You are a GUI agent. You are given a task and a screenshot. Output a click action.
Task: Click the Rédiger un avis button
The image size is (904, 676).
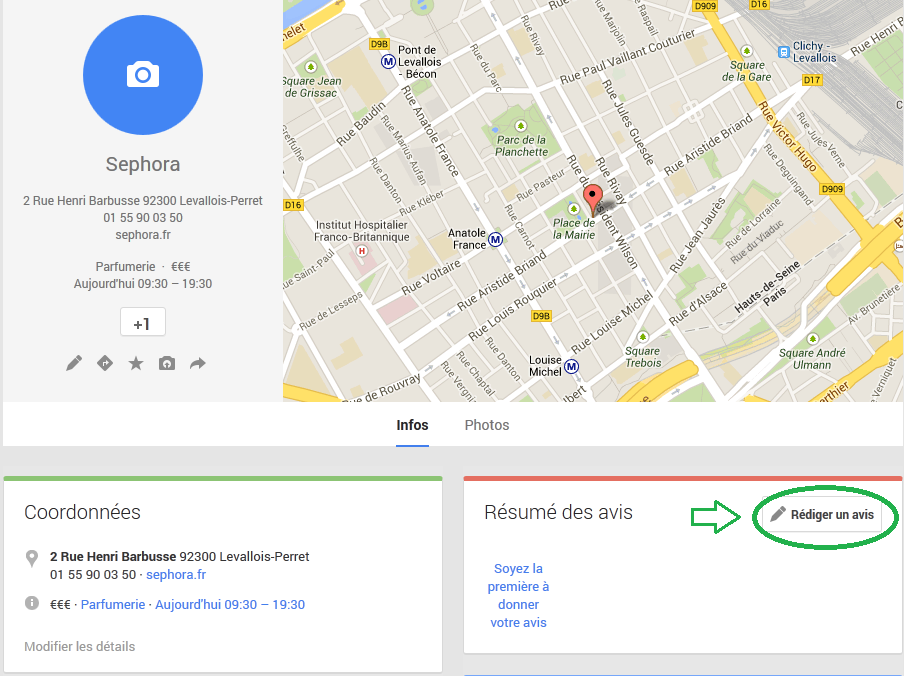[822, 515]
